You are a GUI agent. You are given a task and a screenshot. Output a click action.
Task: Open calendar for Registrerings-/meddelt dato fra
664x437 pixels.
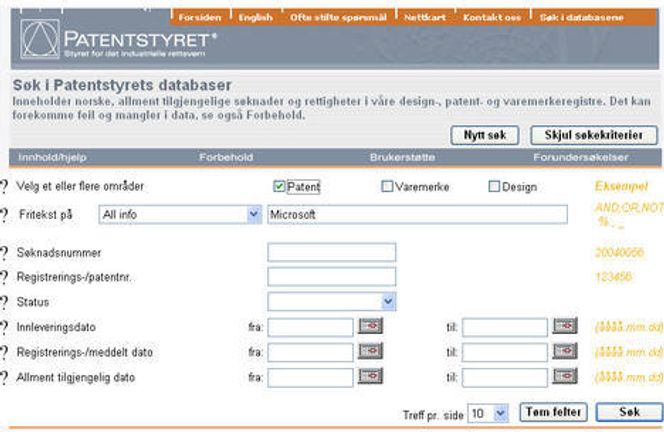tap(371, 351)
